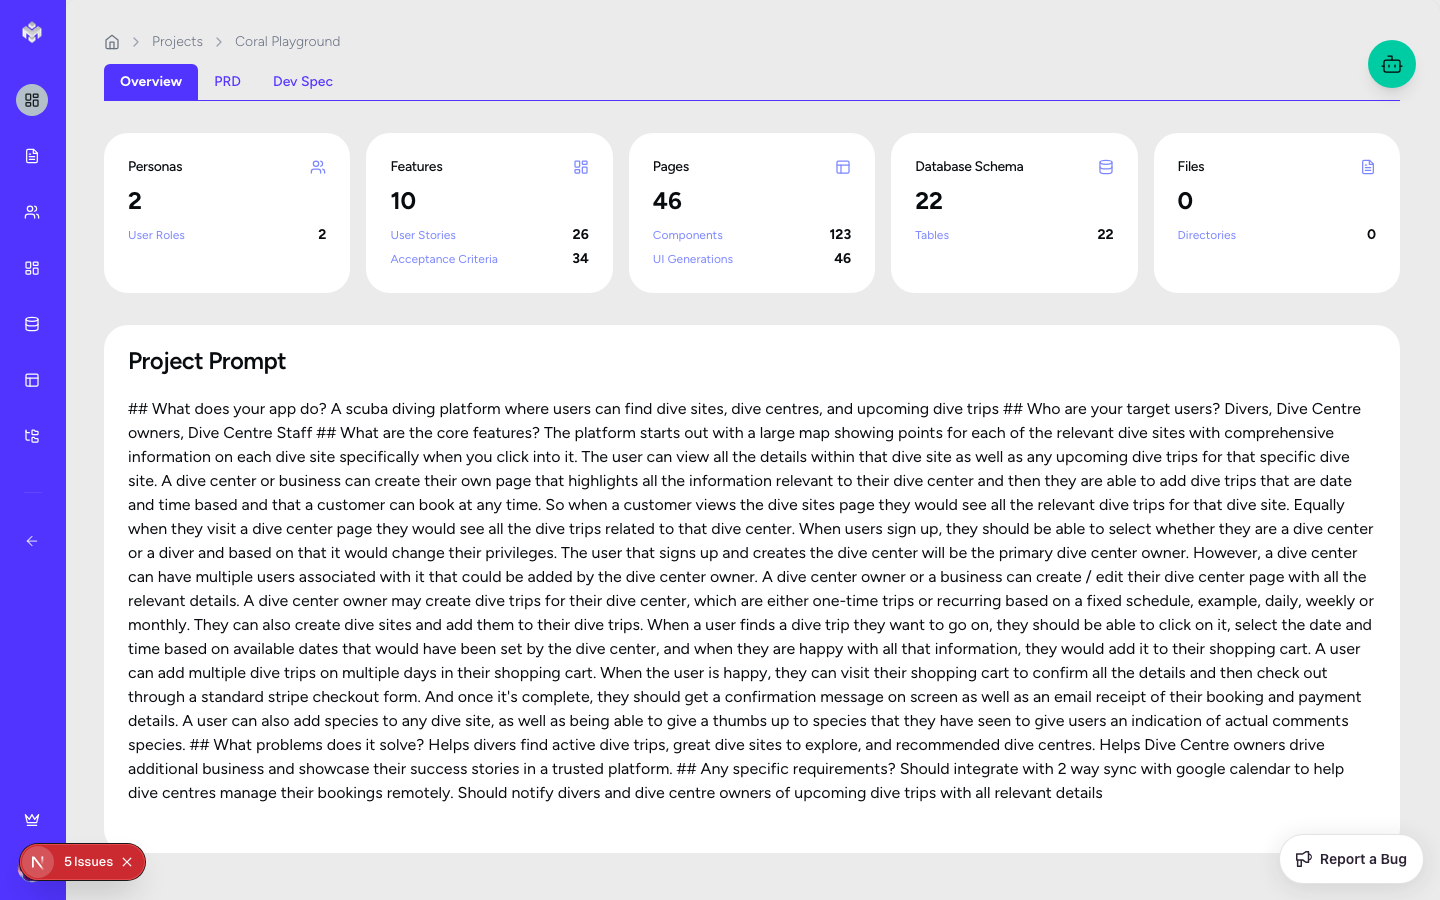This screenshot has width=1440, height=900.
Task: Click the Report a Bug button
Action: tap(1351, 859)
